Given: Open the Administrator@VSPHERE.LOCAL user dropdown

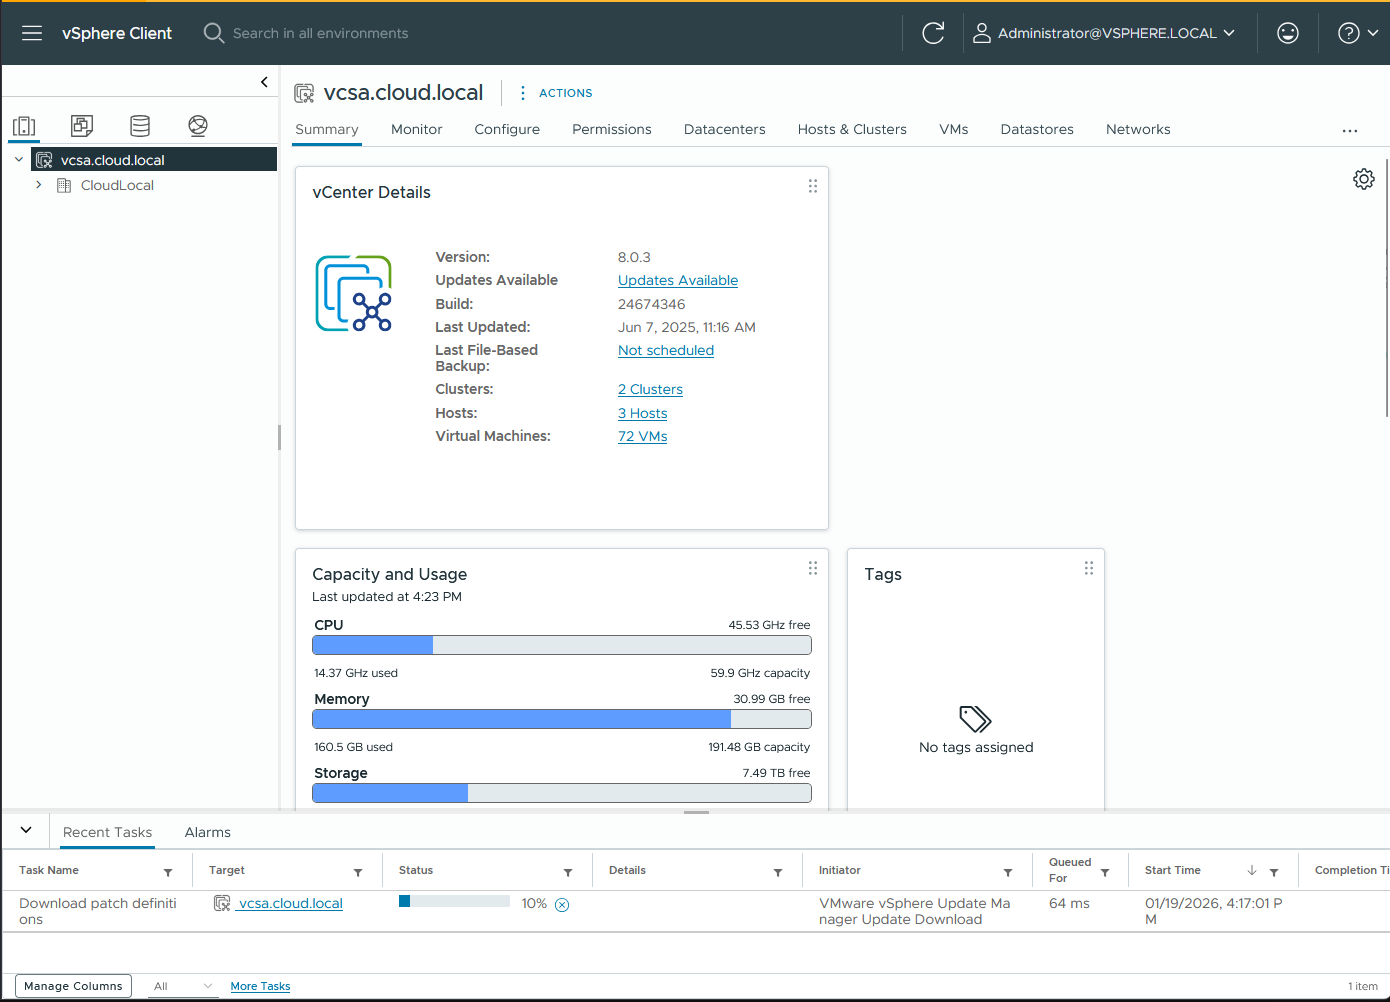Looking at the screenshot, I should (x=1105, y=33).
